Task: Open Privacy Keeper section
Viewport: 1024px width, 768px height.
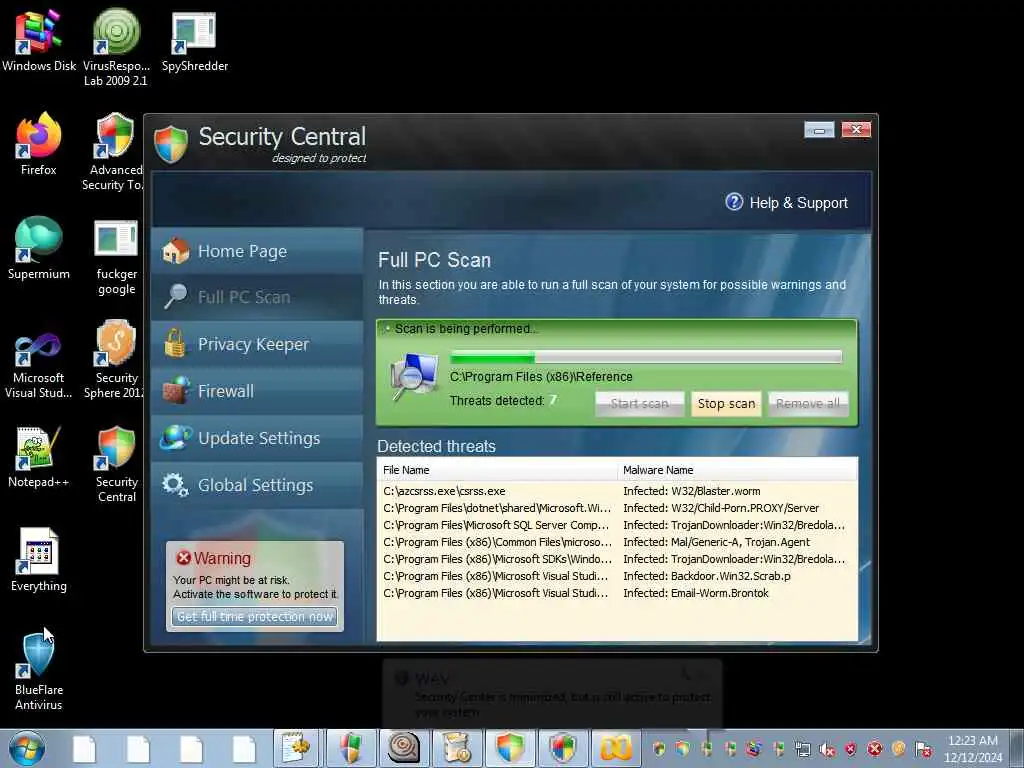Action: [x=257, y=344]
